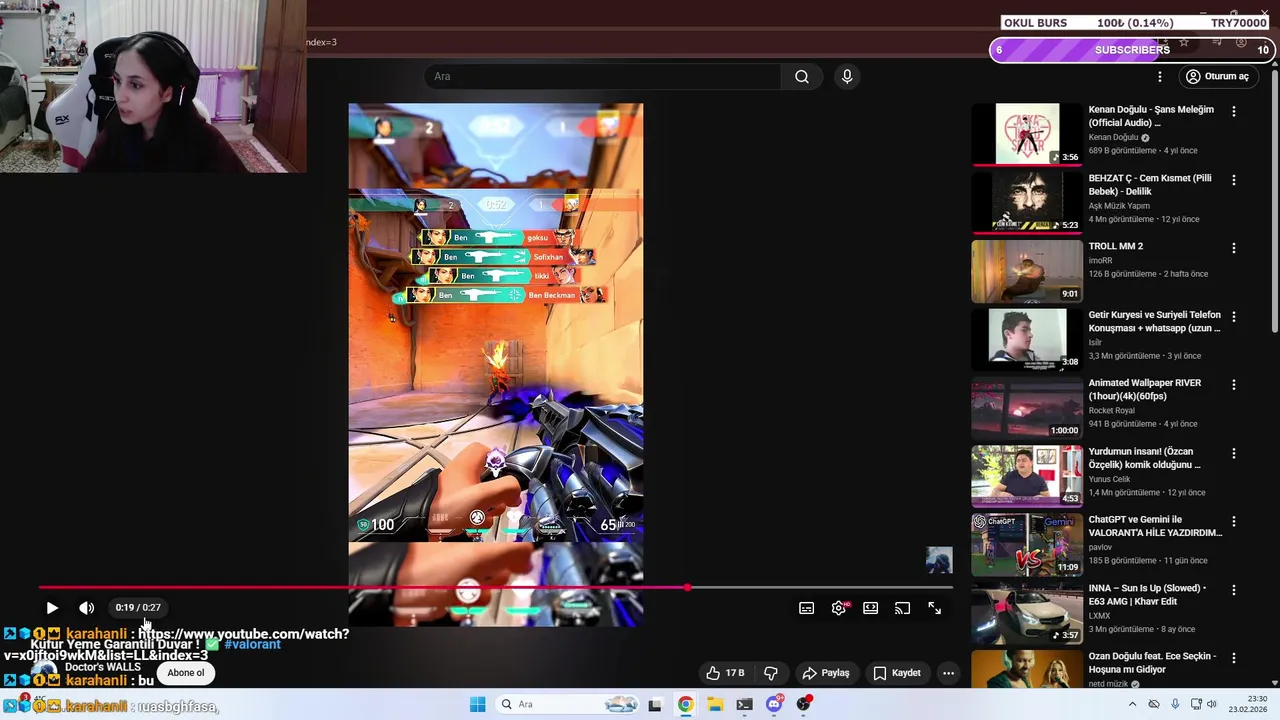Open Animated Wallpaper RIVER video title
1280x720 pixels.
coord(1145,390)
